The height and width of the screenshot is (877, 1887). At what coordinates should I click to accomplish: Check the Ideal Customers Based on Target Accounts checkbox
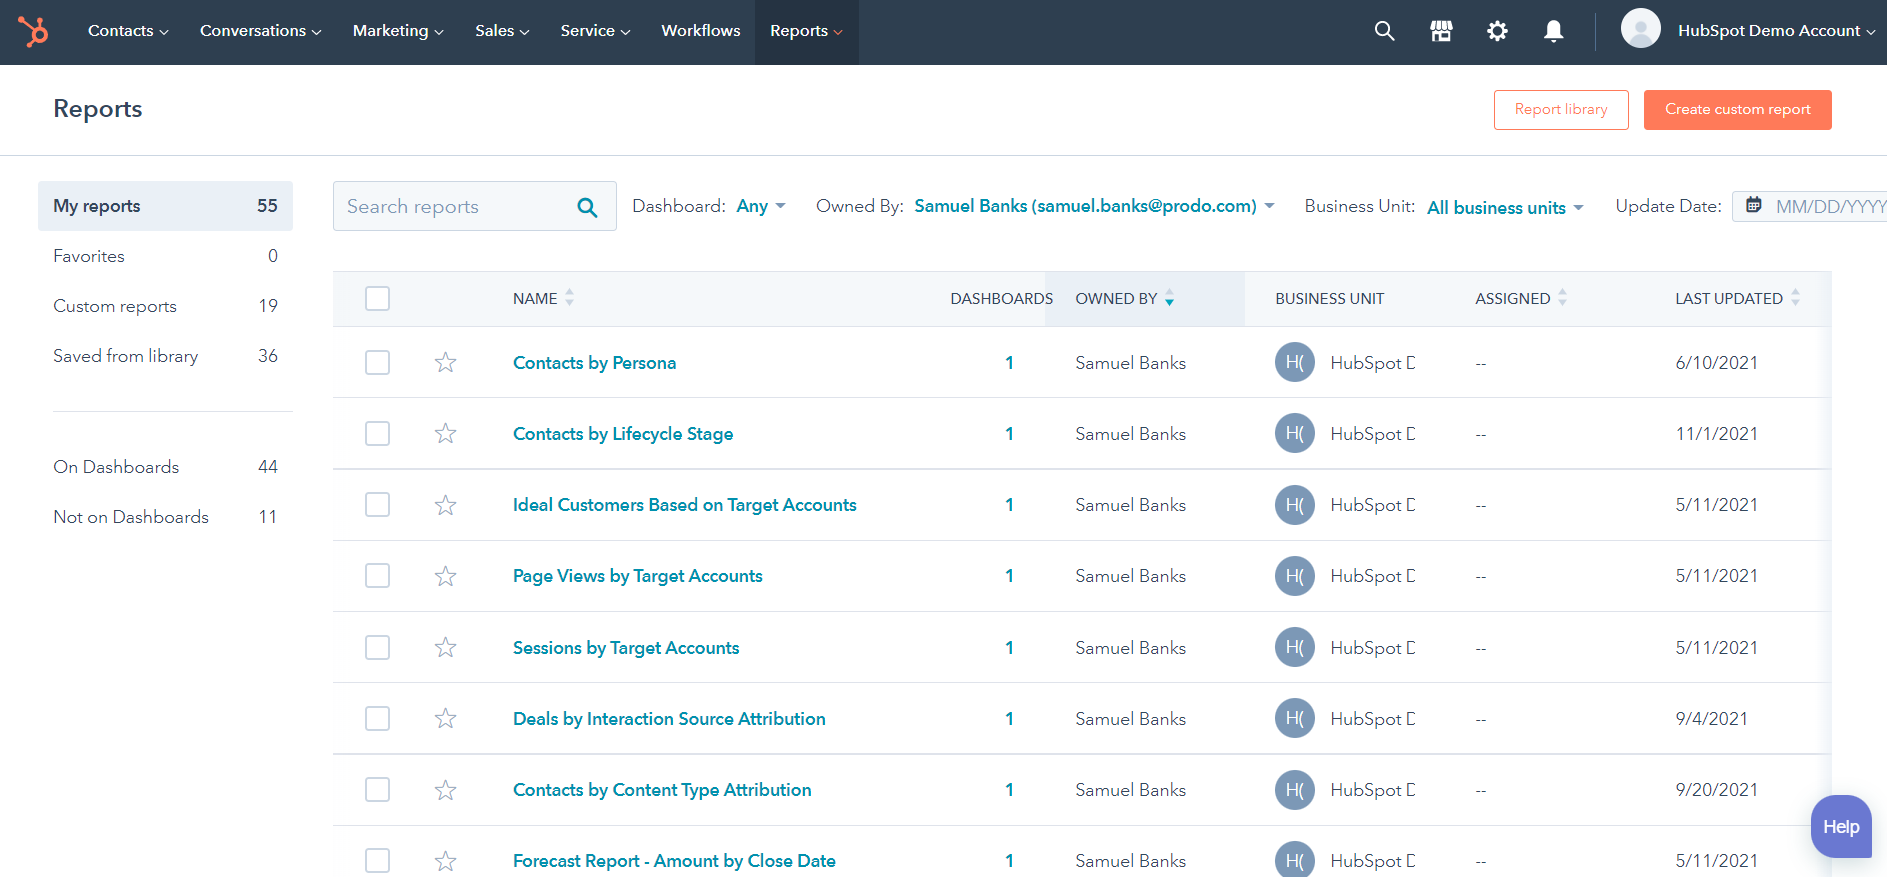coord(377,505)
